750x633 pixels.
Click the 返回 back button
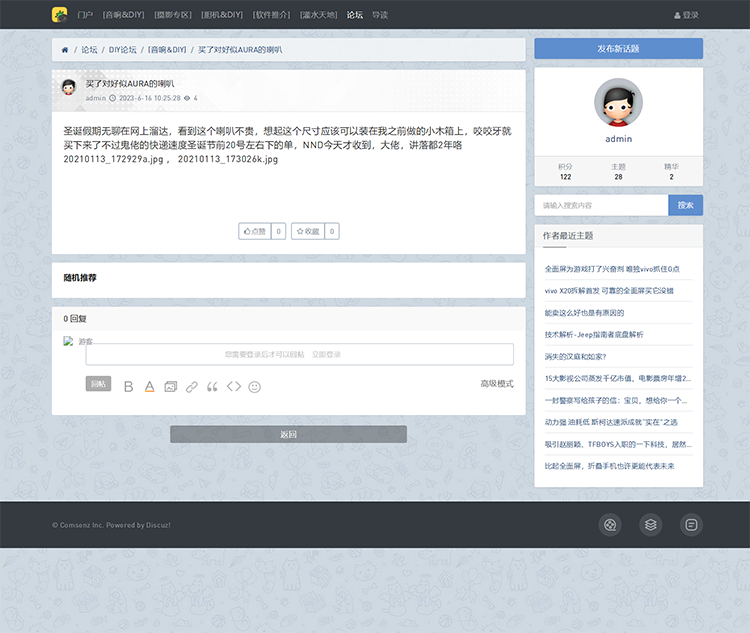tap(288, 434)
